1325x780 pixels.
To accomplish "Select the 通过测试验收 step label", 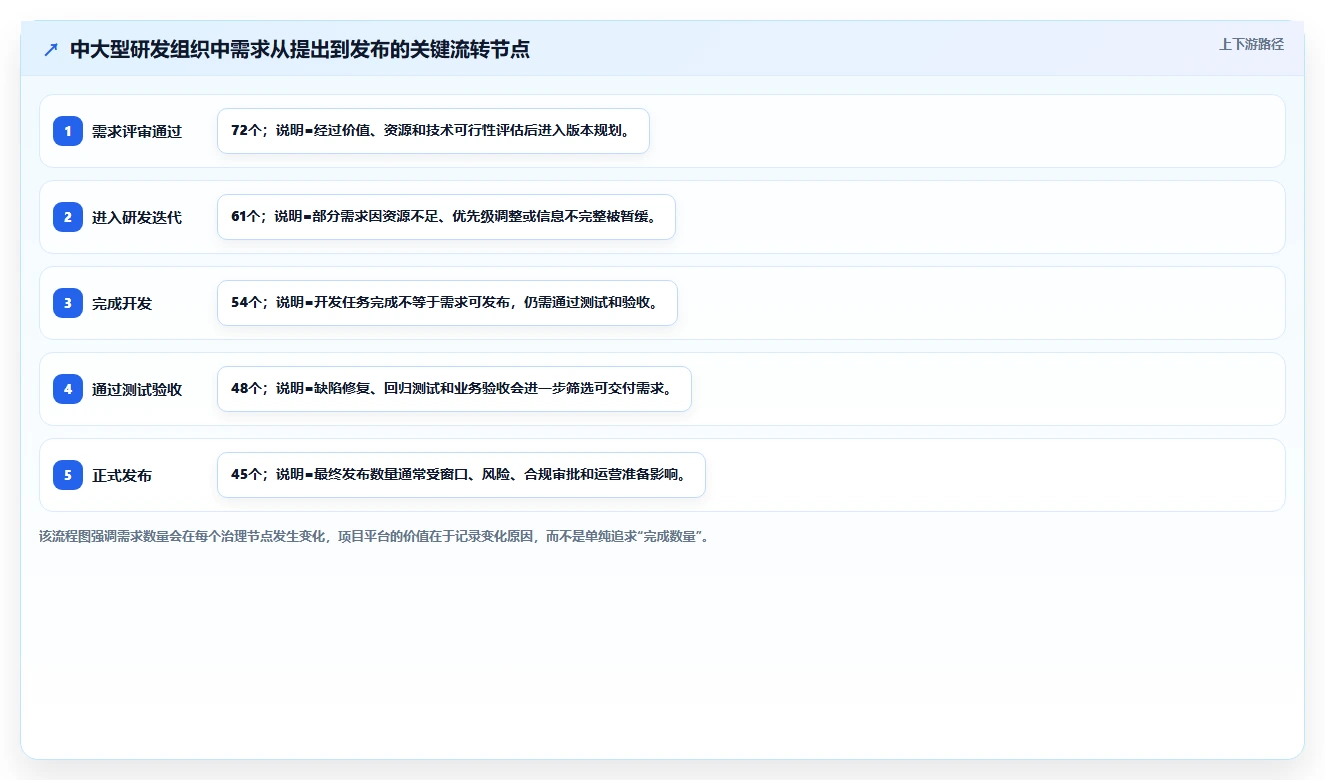I will [x=137, y=390].
